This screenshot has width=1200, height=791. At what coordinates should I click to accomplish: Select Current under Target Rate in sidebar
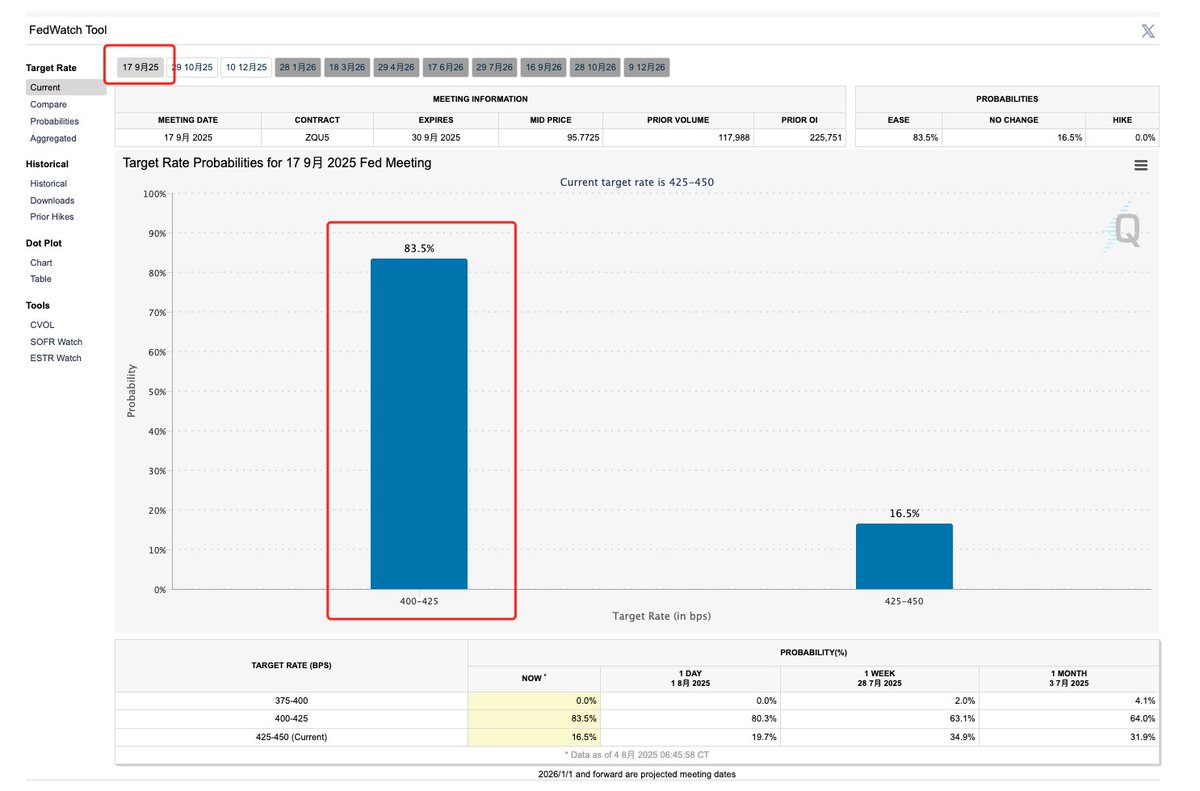point(66,88)
